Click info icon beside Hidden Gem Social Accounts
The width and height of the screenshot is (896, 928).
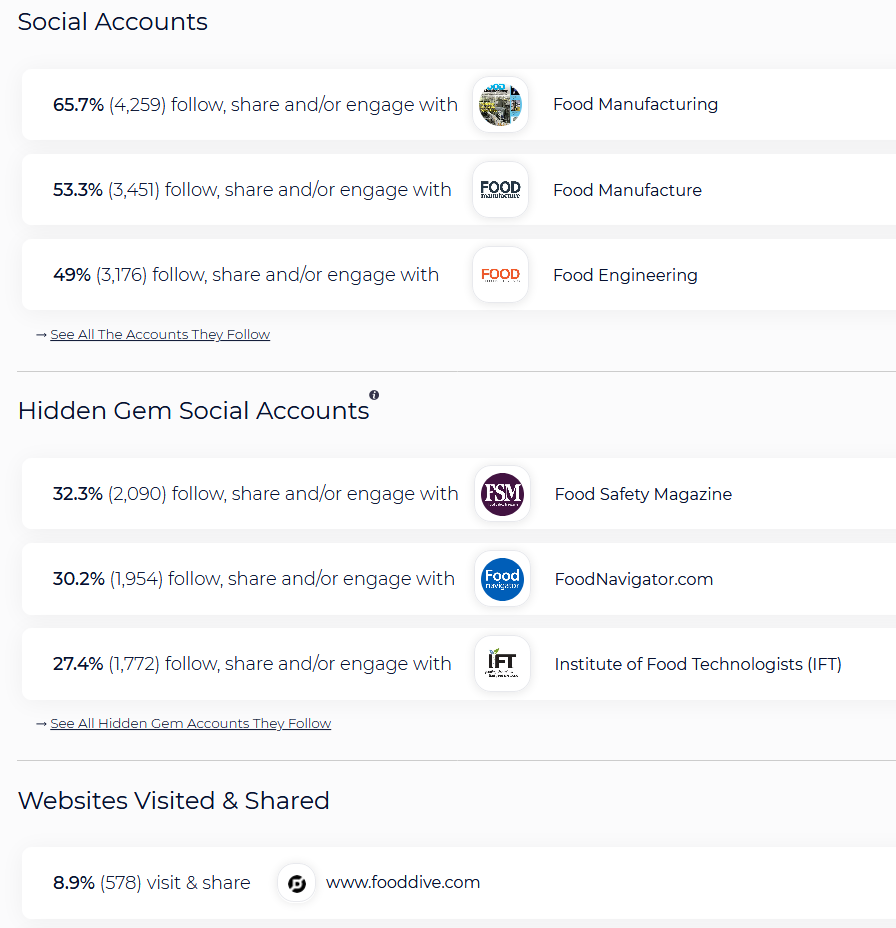coord(374,395)
